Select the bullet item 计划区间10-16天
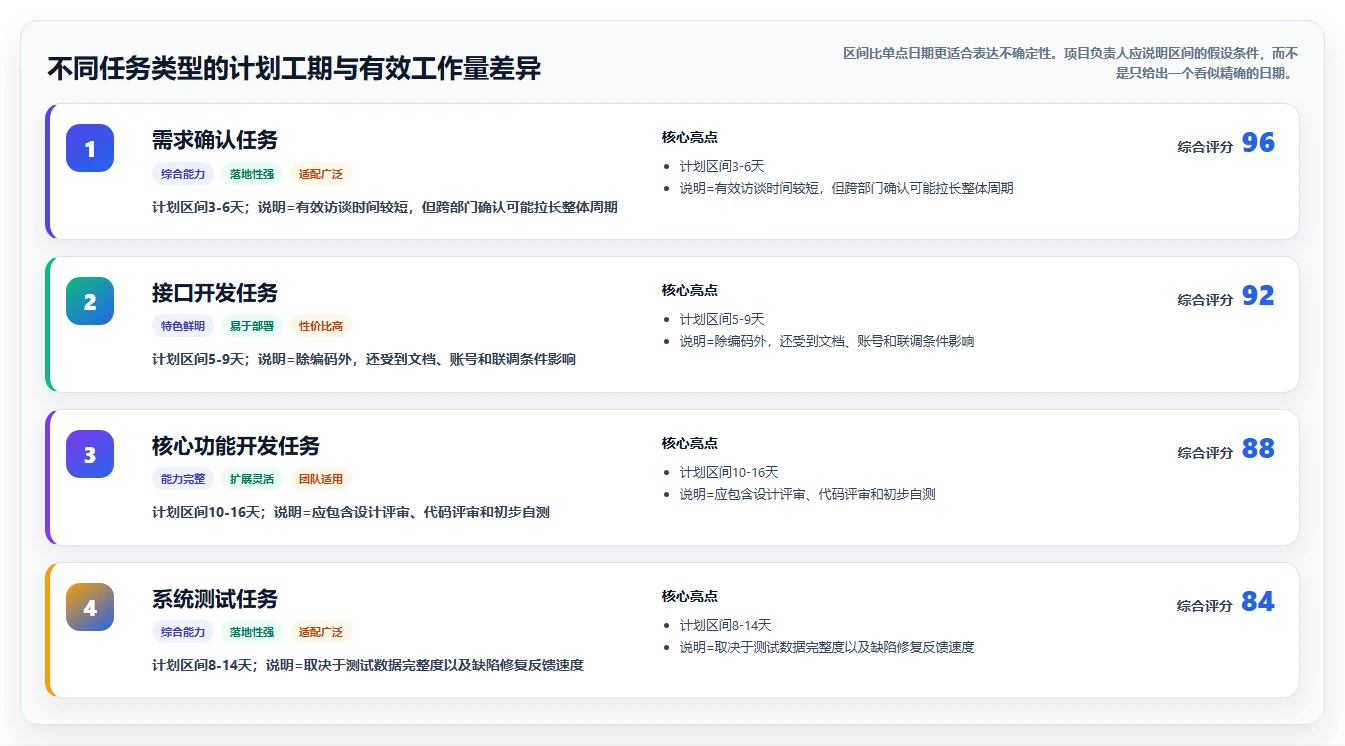This screenshot has height=746, width=1345. (729, 472)
